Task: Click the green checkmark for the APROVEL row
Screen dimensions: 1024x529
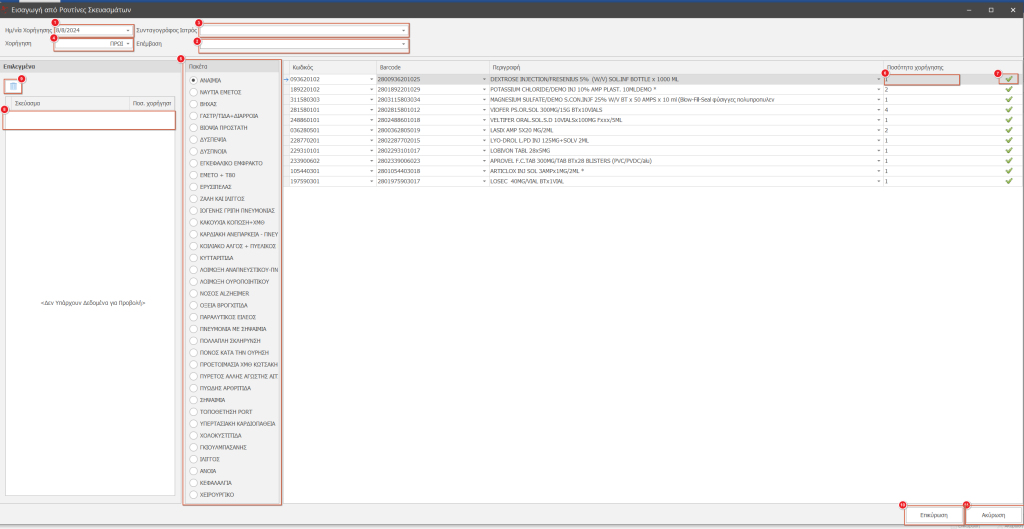Action: coord(1009,160)
